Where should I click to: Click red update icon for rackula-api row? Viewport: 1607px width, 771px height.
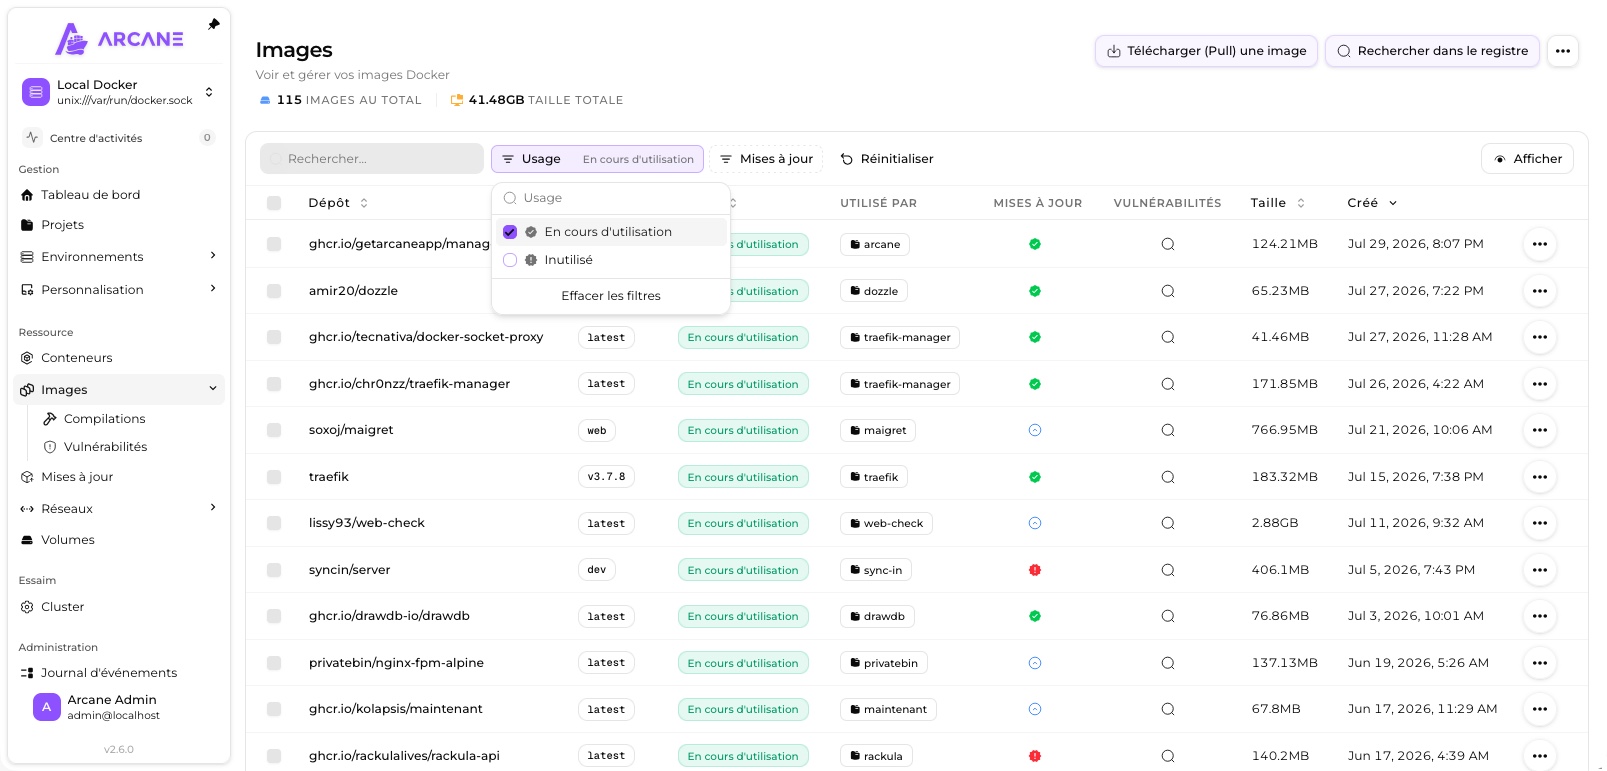tap(1035, 756)
